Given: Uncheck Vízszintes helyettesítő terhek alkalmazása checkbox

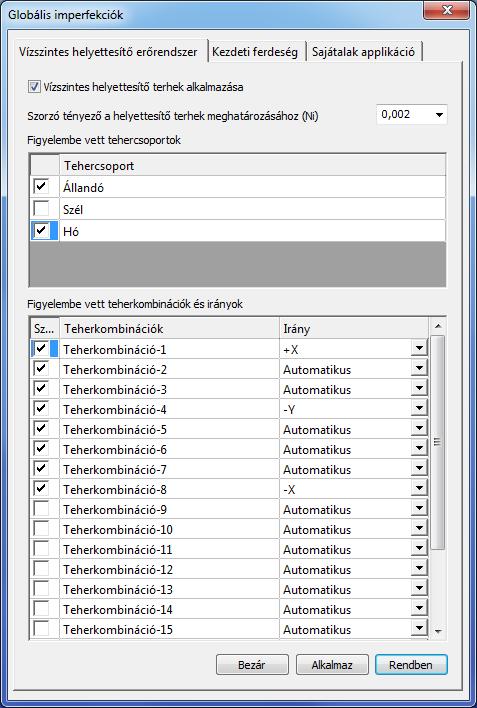Looking at the screenshot, I should pos(34,87).
